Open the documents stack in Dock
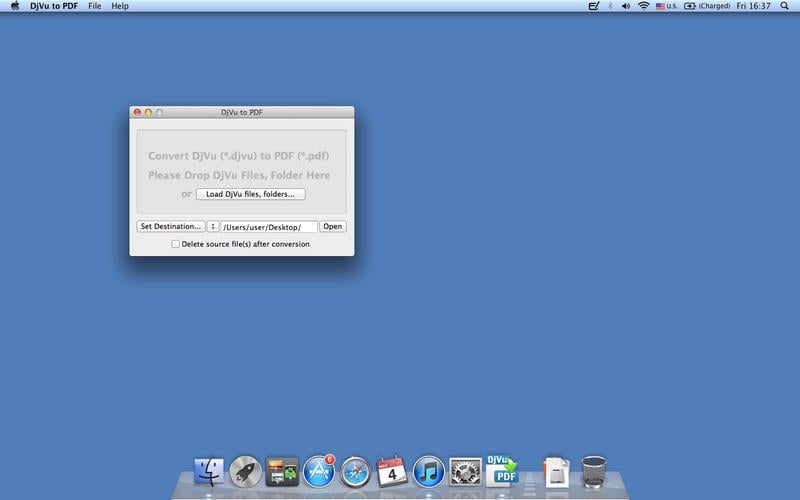The height and width of the screenshot is (500, 800). (556, 472)
